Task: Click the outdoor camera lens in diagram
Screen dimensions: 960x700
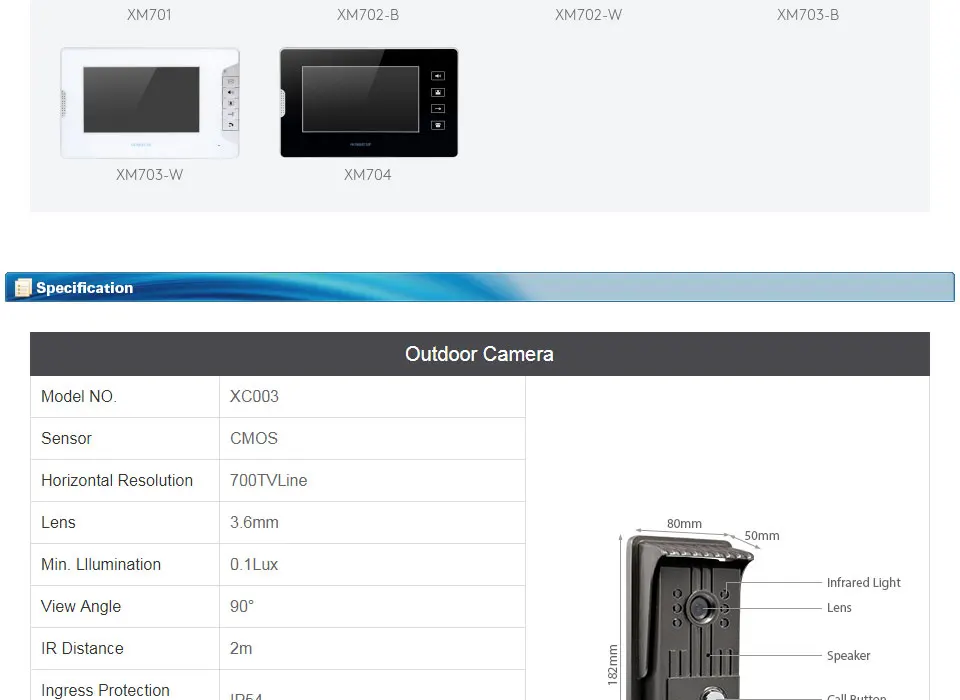Action: (x=700, y=608)
